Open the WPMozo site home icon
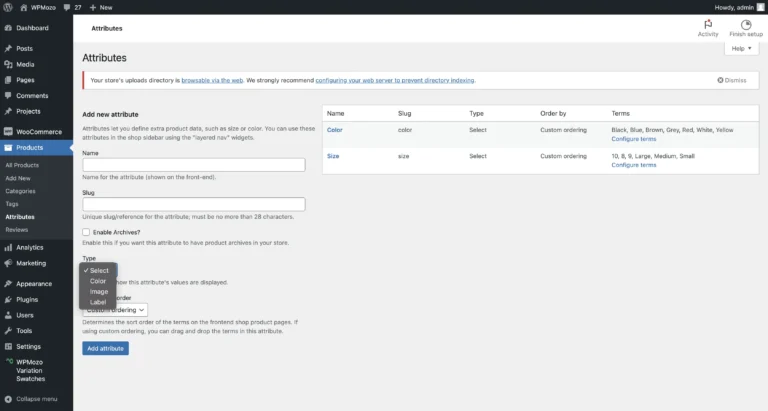768x411 pixels. click(x=24, y=7)
